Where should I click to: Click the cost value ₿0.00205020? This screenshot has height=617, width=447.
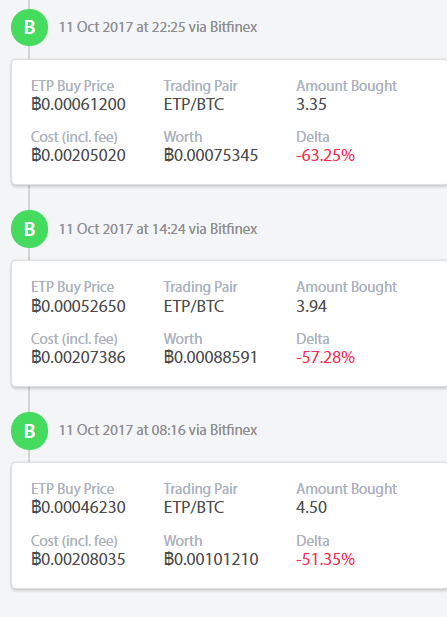click(78, 155)
